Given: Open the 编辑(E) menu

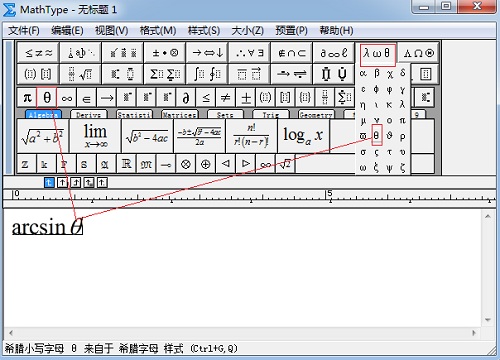Looking at the screenshot, I should pos(67,31).
